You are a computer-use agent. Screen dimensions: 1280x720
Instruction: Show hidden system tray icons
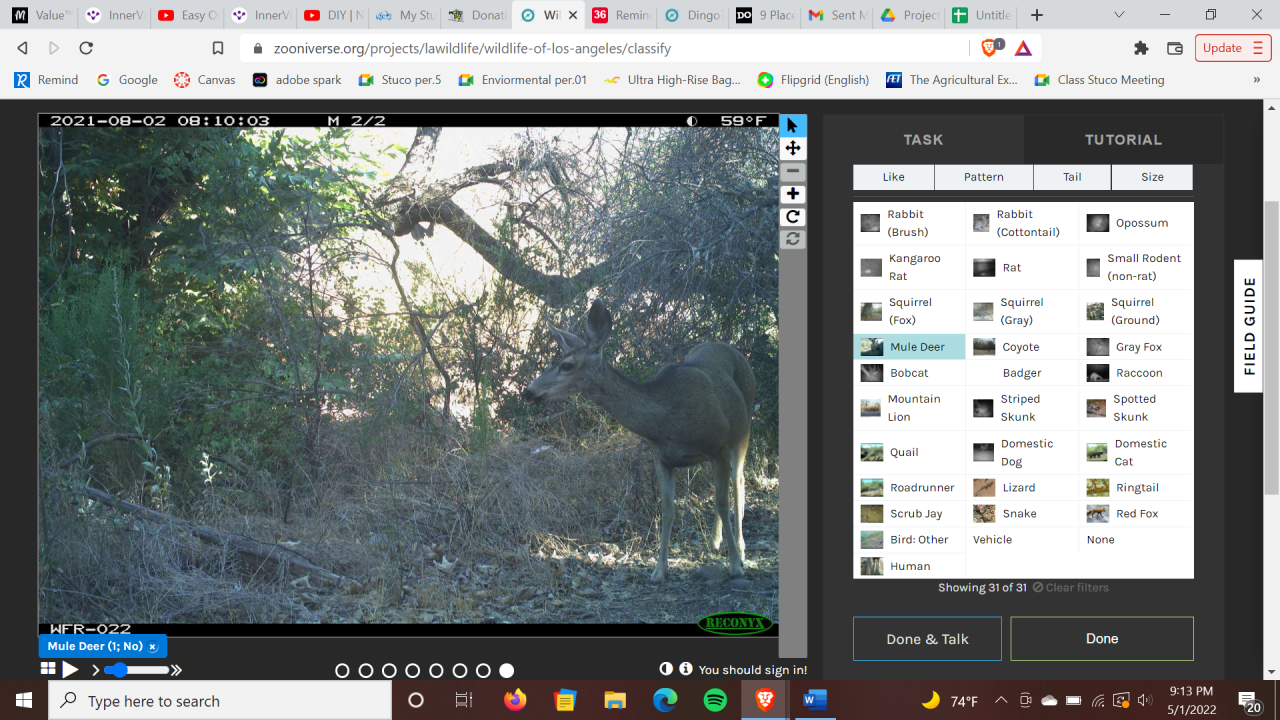click(1001, 700)
